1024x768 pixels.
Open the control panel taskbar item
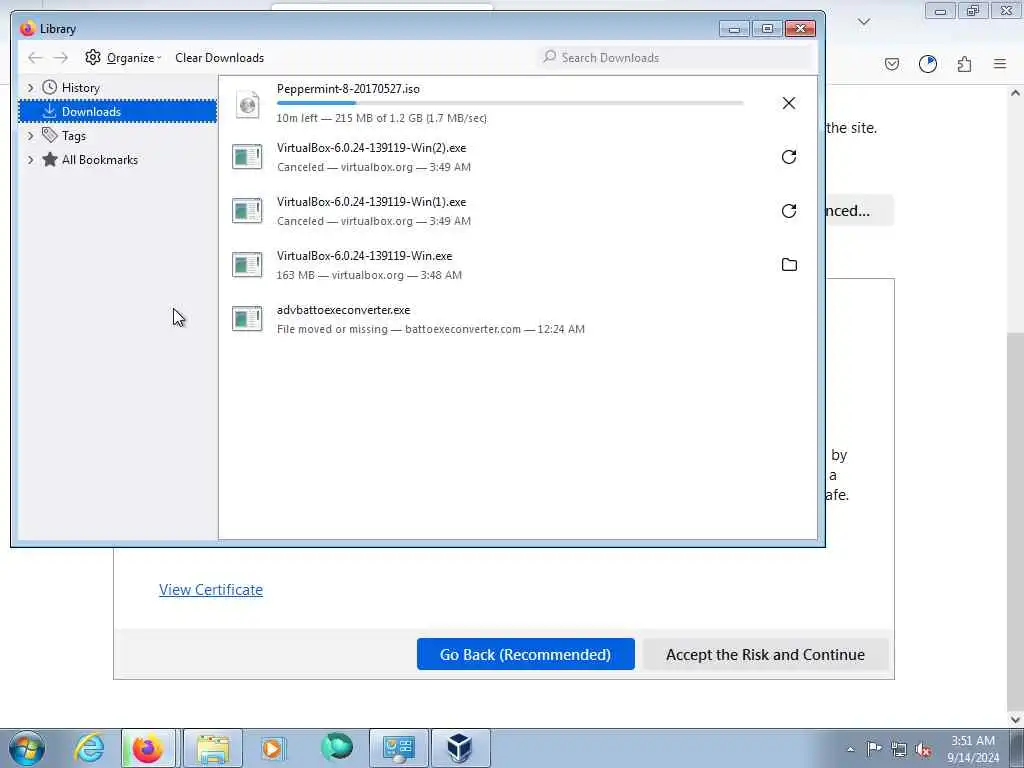pyautogui.click(x=399, y=748)
